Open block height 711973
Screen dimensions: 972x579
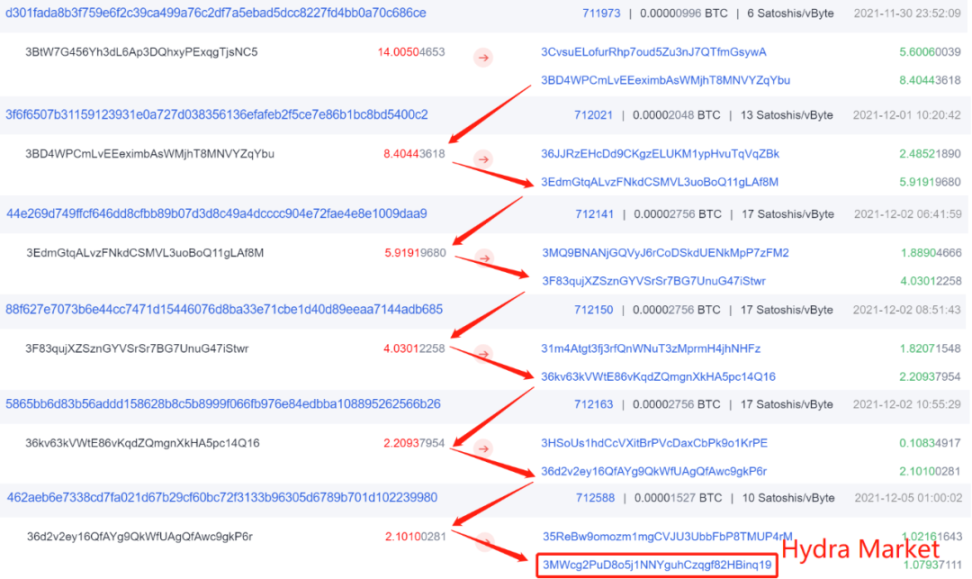coord(601,14)
